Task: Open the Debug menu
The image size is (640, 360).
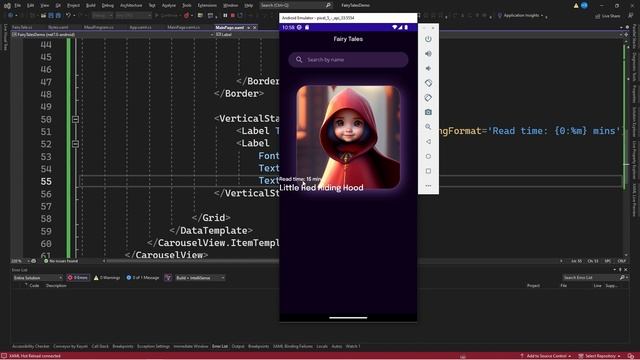Action: click(108, 5)
